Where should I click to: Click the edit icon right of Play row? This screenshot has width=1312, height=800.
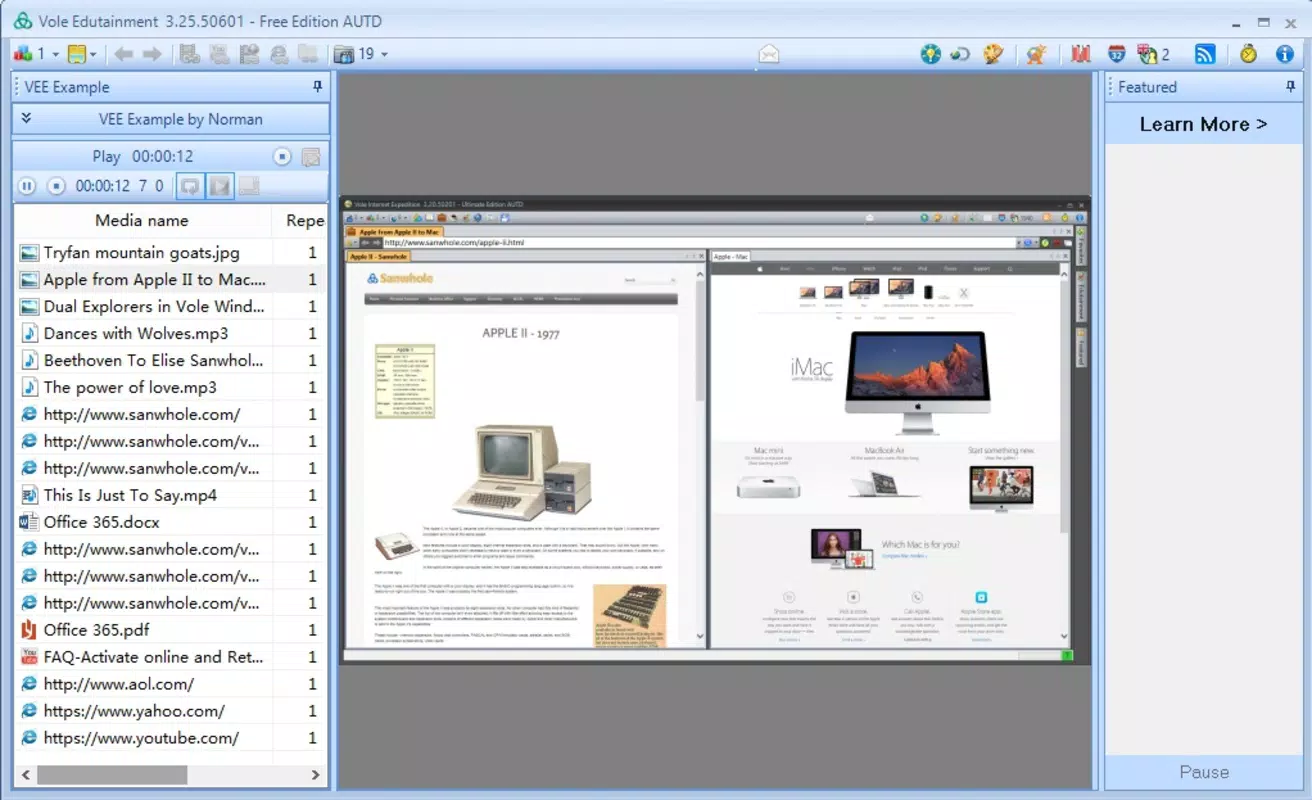(311, 157)
